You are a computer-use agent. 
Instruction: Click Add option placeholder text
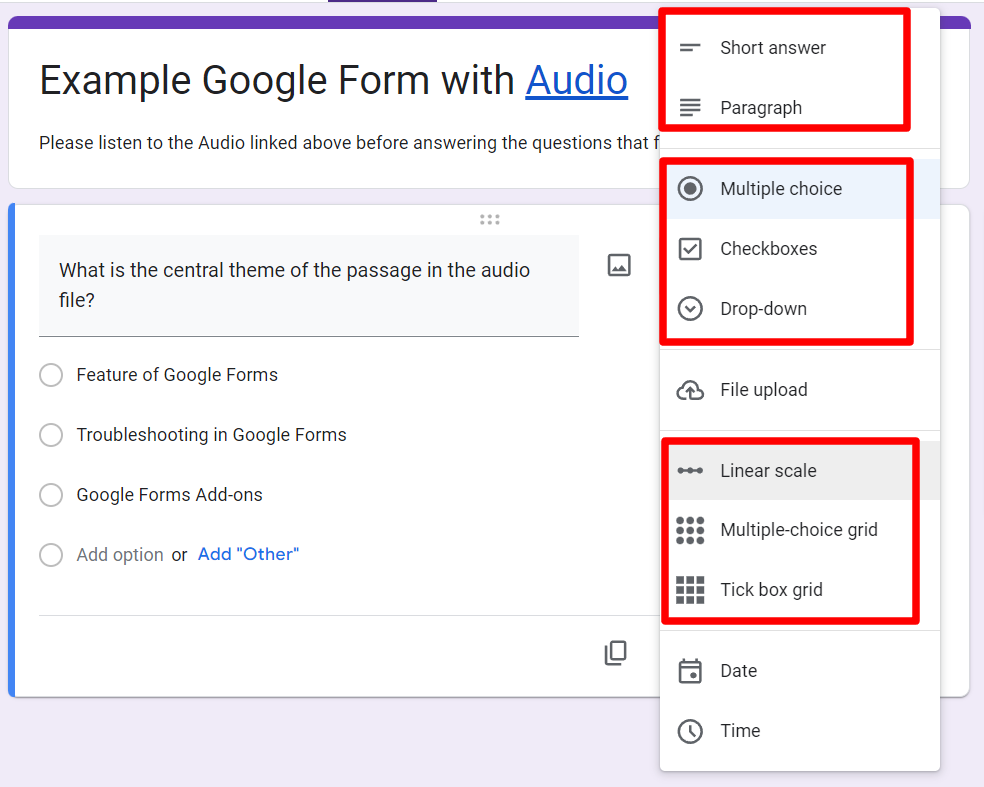pos(120,555)
